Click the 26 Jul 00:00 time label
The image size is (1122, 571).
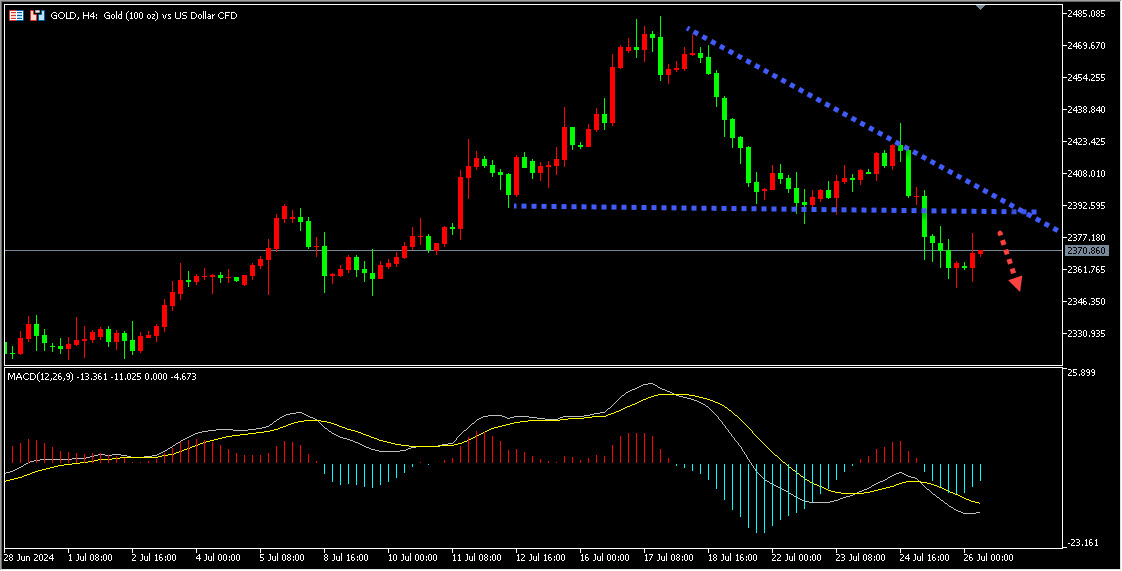(986, 557)
